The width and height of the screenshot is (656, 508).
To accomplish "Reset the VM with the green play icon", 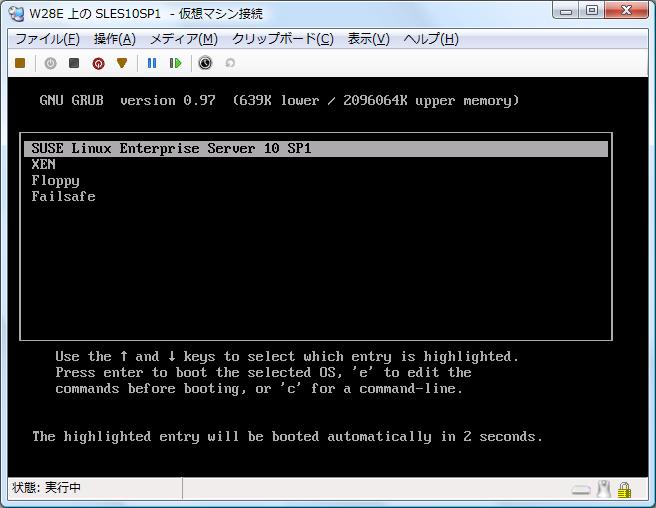I will (176, 63).
